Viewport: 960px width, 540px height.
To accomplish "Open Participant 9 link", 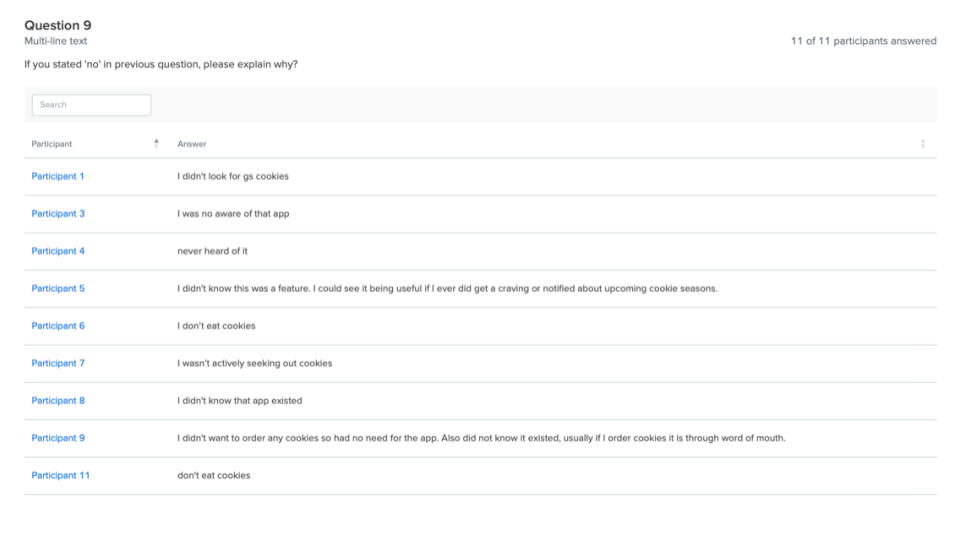I will (x=58, y=438).
